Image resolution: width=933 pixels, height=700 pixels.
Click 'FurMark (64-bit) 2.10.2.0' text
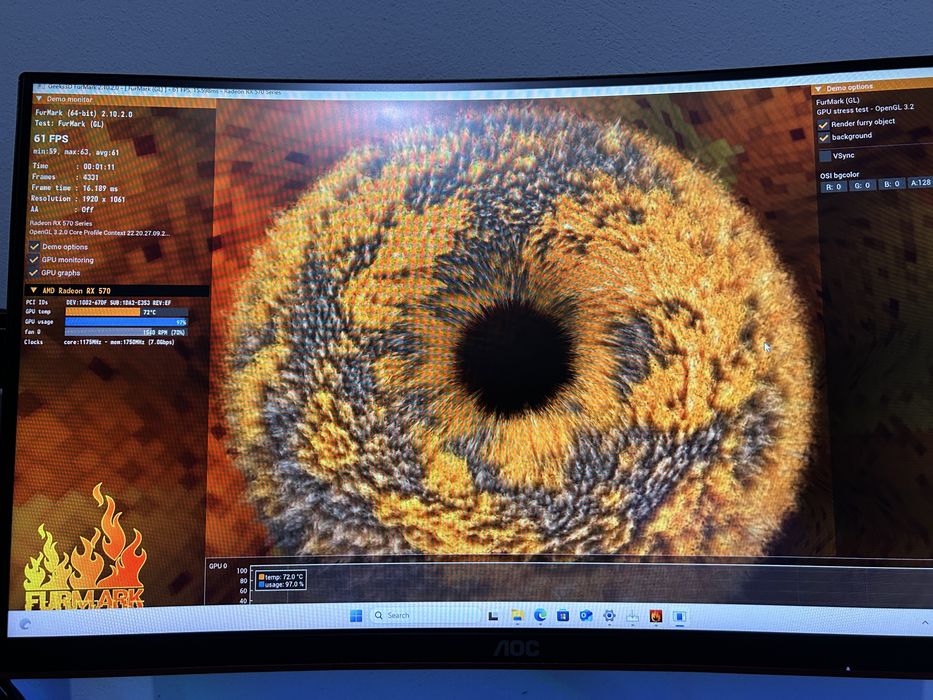83,112
